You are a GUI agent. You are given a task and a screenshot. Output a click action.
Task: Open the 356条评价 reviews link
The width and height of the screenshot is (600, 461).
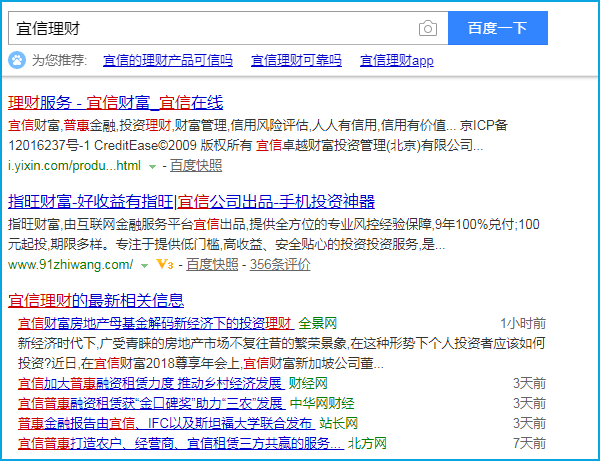click(x=280, y=264)
